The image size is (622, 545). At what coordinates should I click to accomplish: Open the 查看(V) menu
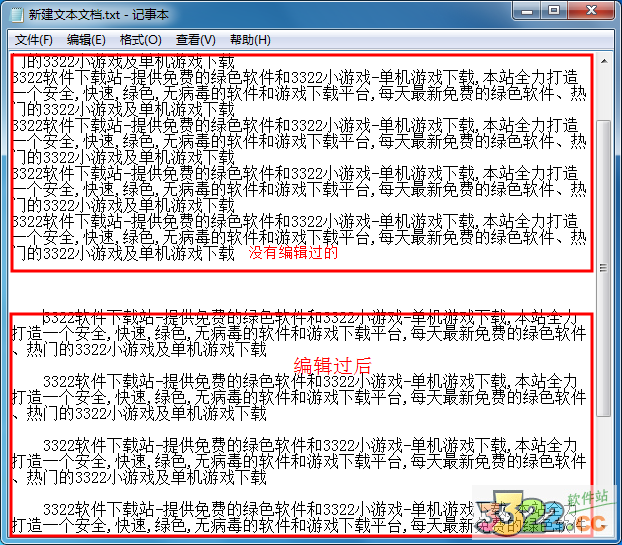point(196,40)
